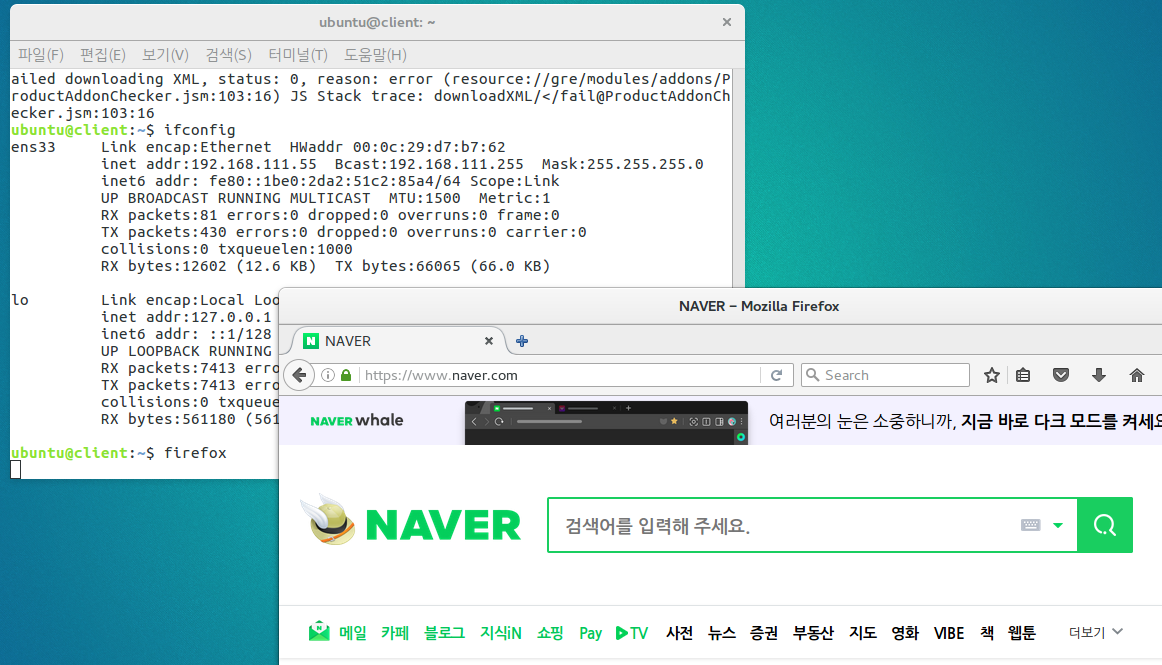
Task: Open 블로그 link on NAVER
Action: coord(444,632)
